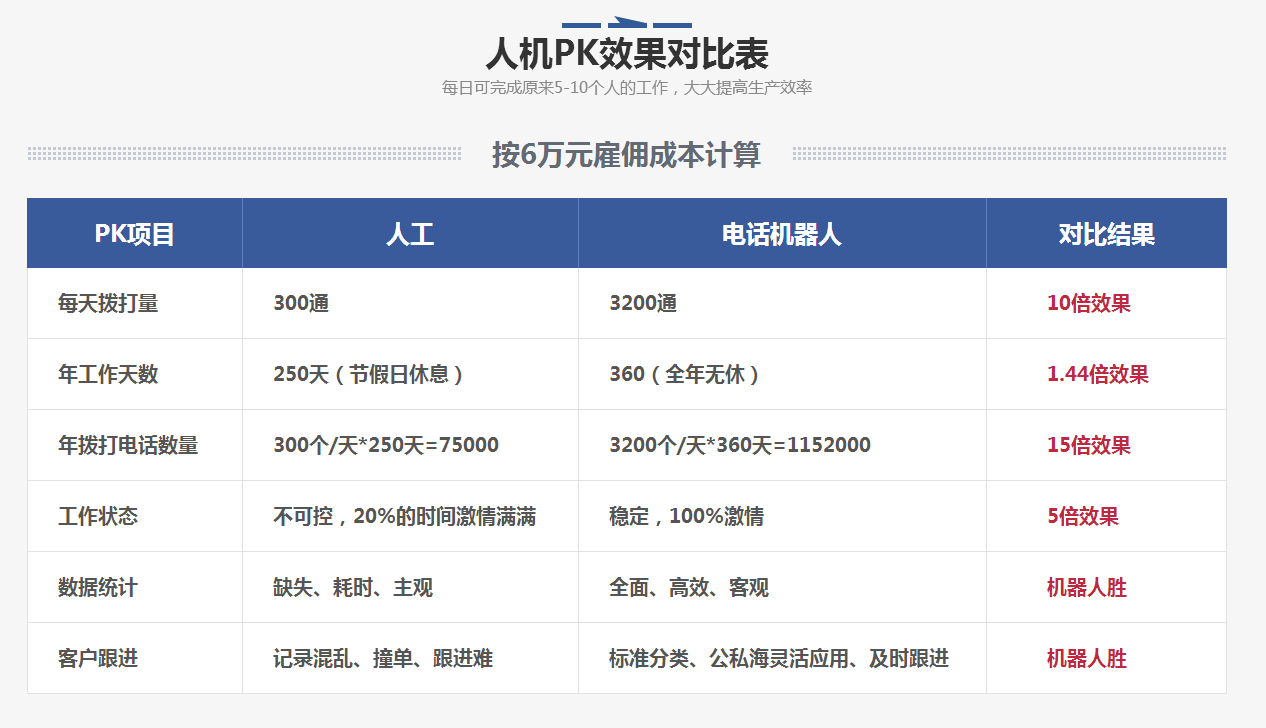Select the 数据统计 row label
This screenshot has height=728, width=1266.
point(98,588)
